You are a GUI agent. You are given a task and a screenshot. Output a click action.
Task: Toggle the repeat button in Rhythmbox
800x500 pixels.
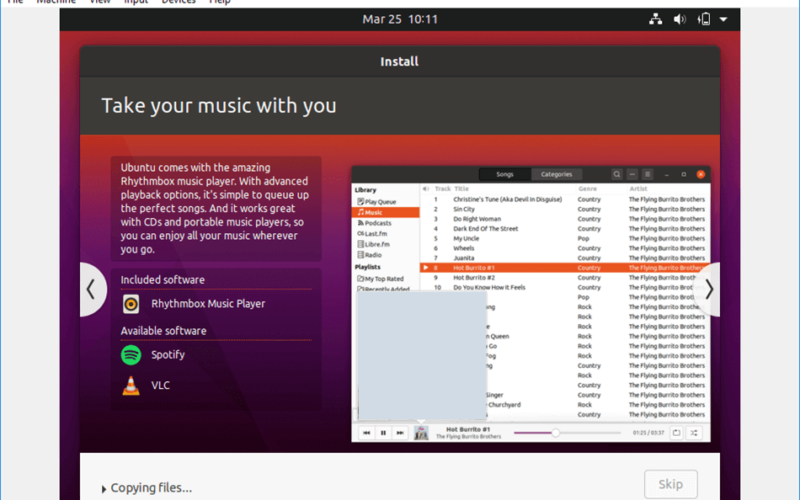click(677, 433)
